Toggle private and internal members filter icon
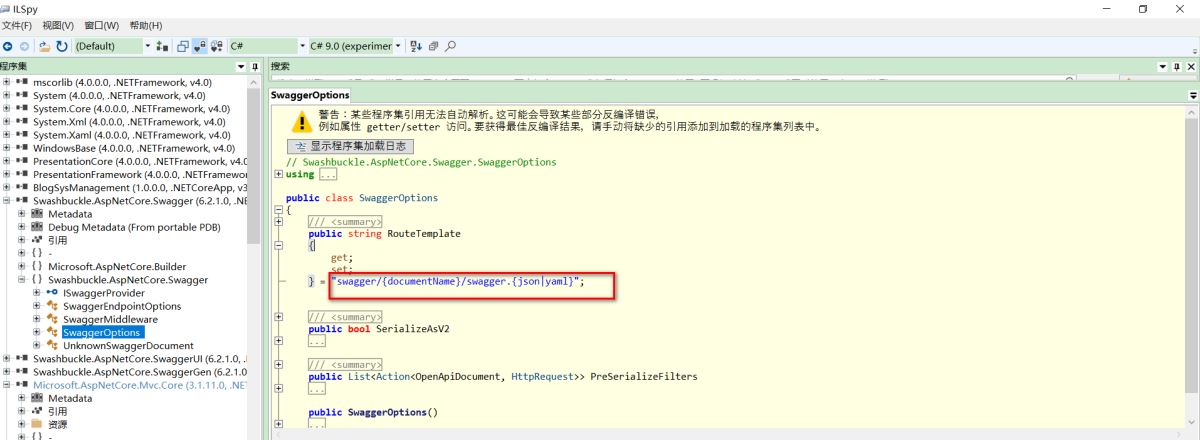 tap(200, 46)
